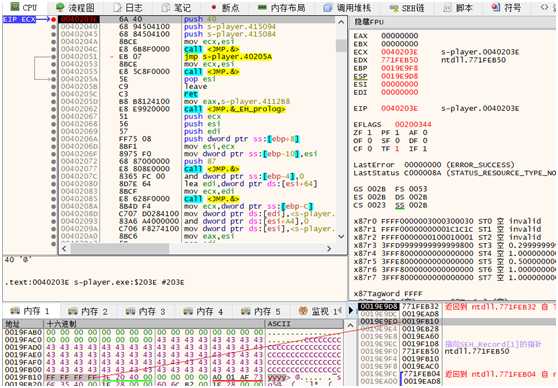
Task: Toggle breakpoint dot on 'push s-player.415094' row
Action: point(53,27)
